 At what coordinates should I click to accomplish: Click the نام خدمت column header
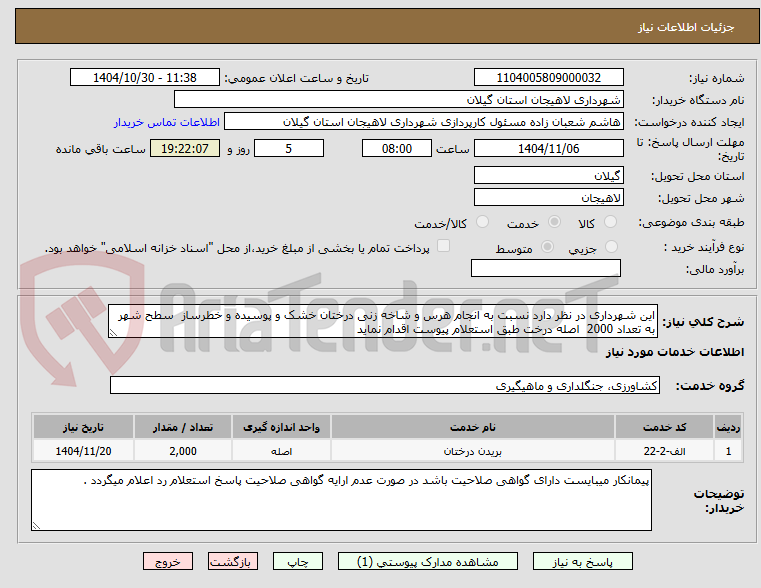[473, 427]
